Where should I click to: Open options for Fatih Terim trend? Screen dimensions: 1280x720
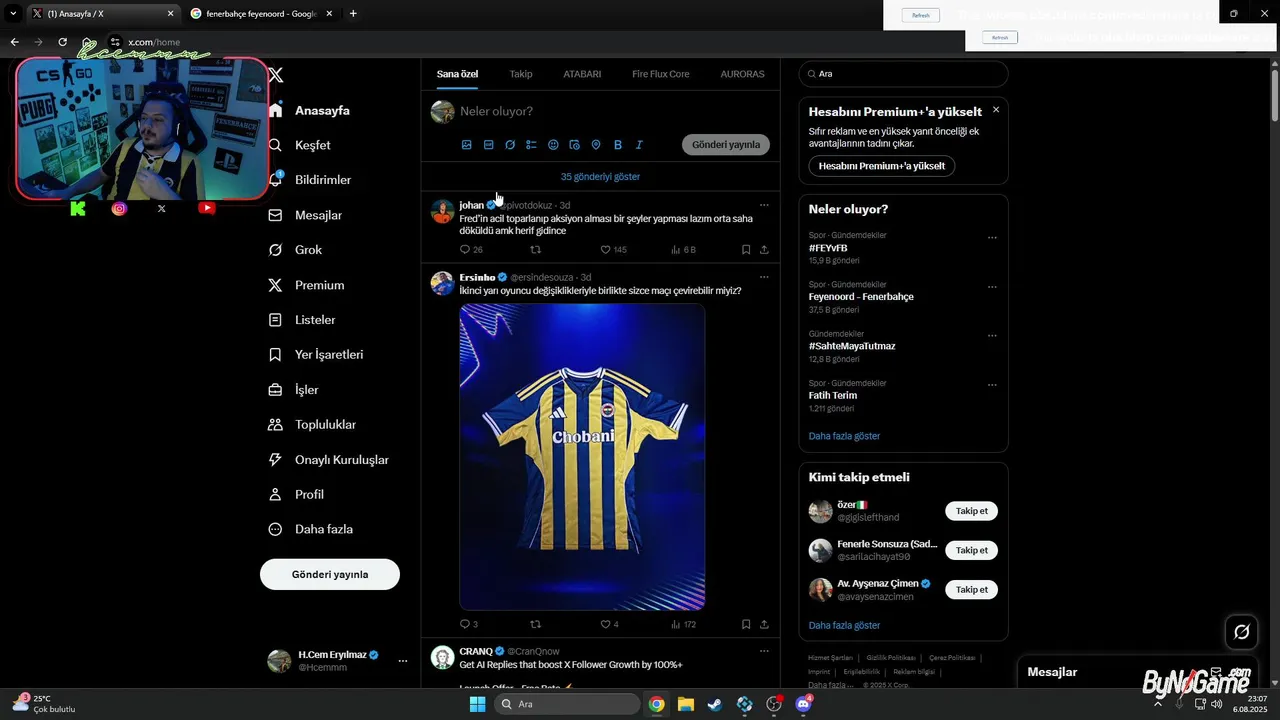[x=992, y=385]
